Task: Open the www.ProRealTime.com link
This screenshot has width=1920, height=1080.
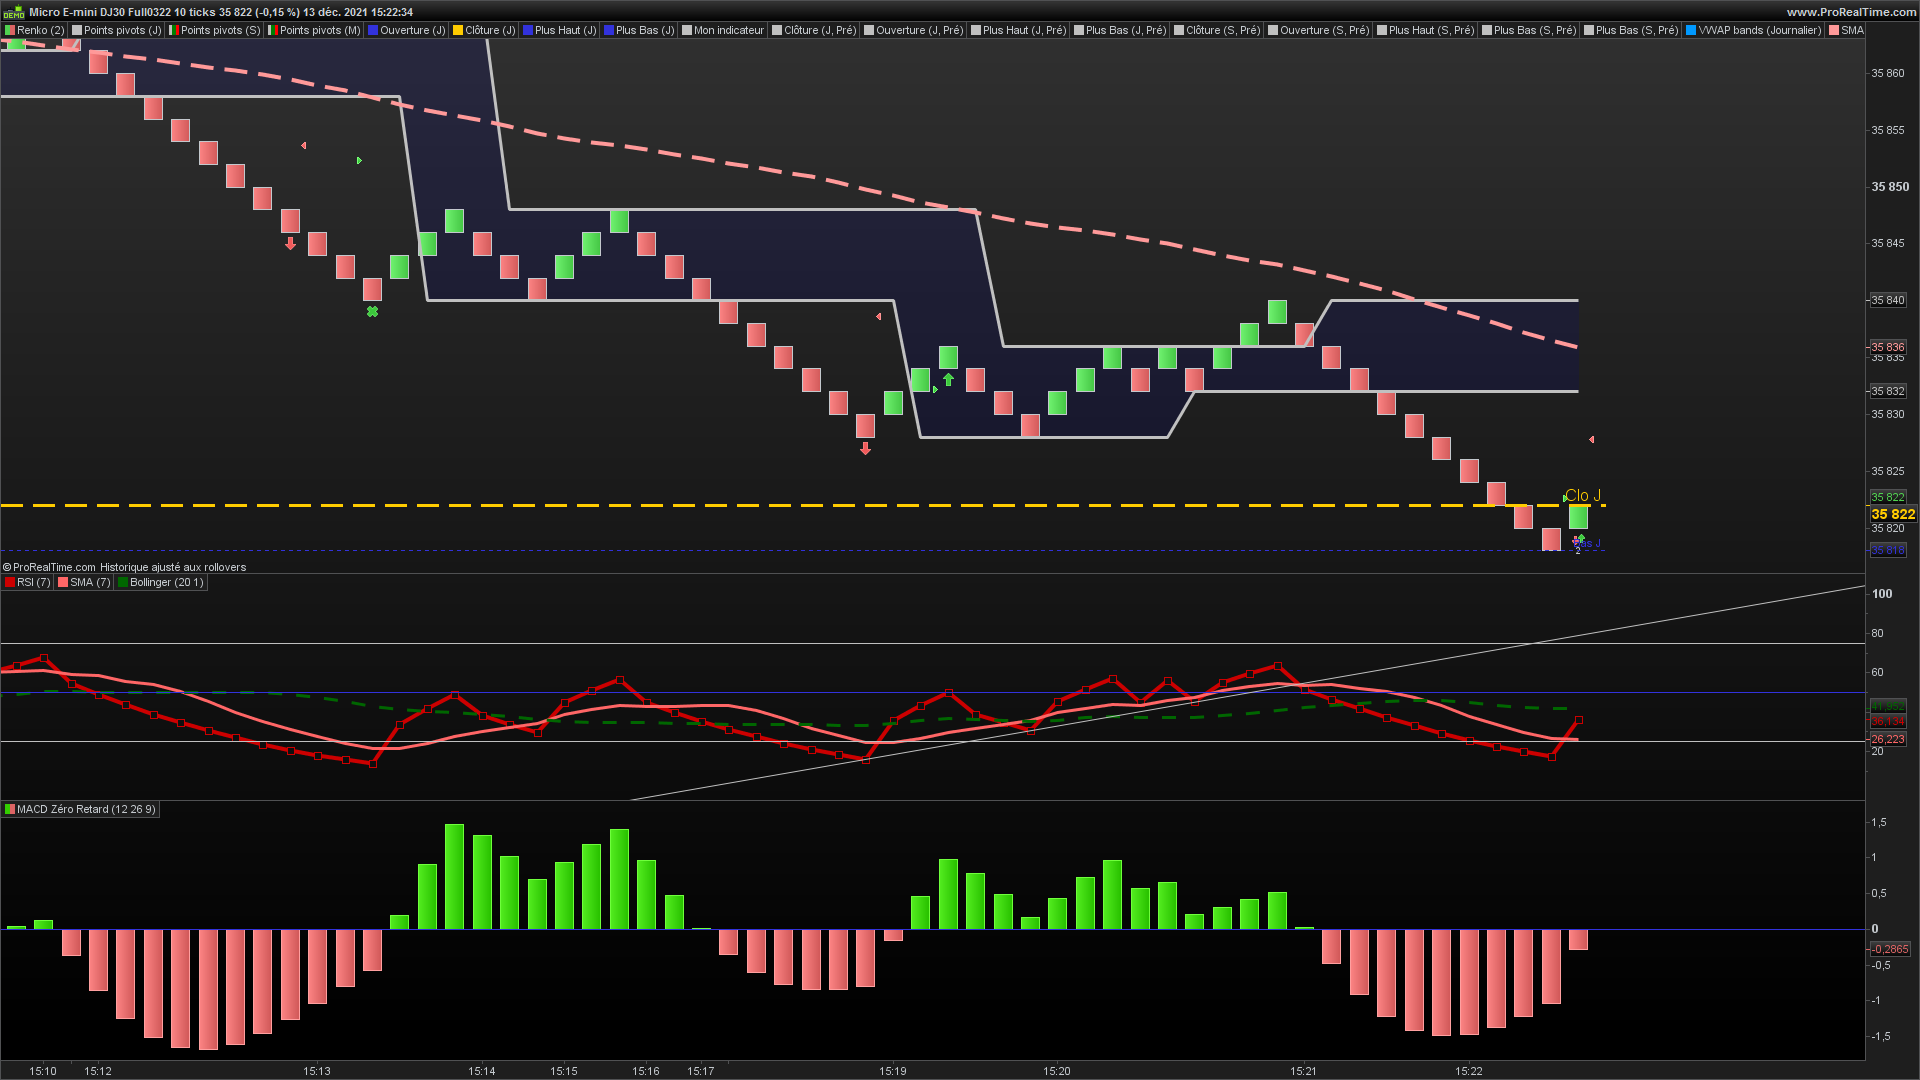Action: point(1851,12)
